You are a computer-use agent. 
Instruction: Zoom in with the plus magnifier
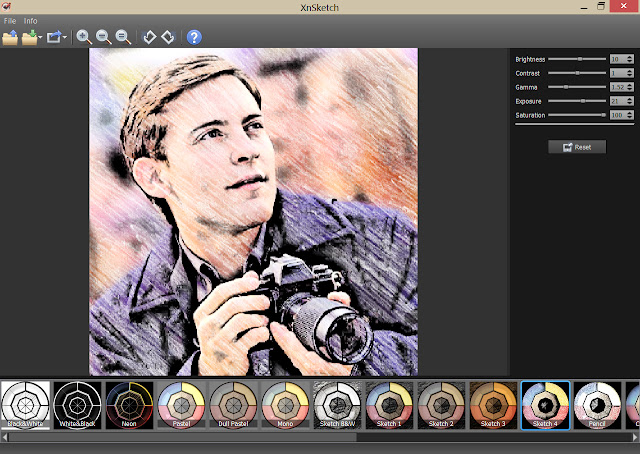click(84, 37)
